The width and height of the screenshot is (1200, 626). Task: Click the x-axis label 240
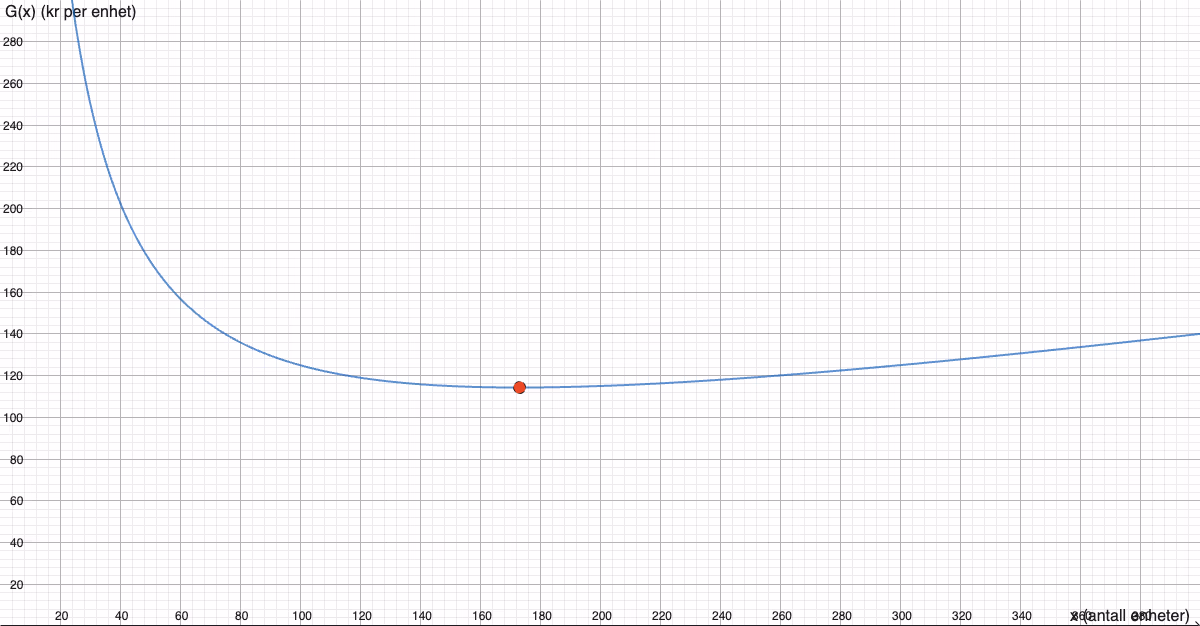(721, 615)
